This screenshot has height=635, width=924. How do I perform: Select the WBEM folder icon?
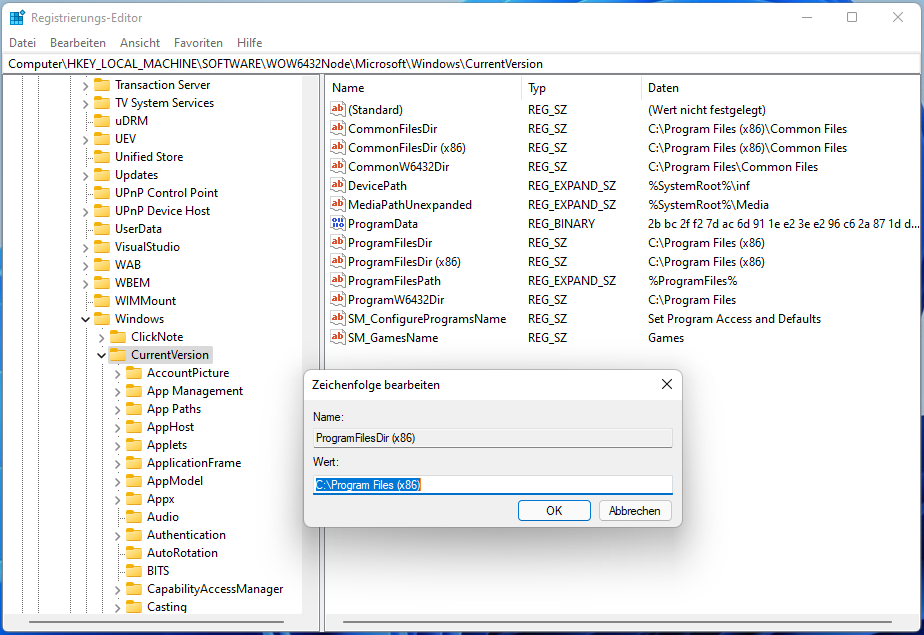point(102,283)
